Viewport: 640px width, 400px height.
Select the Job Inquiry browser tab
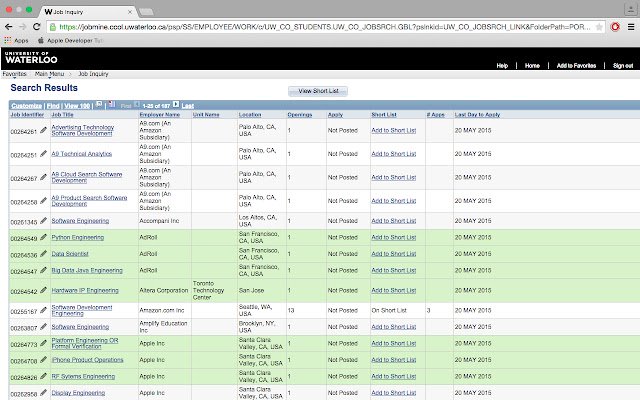coord(88,12)
